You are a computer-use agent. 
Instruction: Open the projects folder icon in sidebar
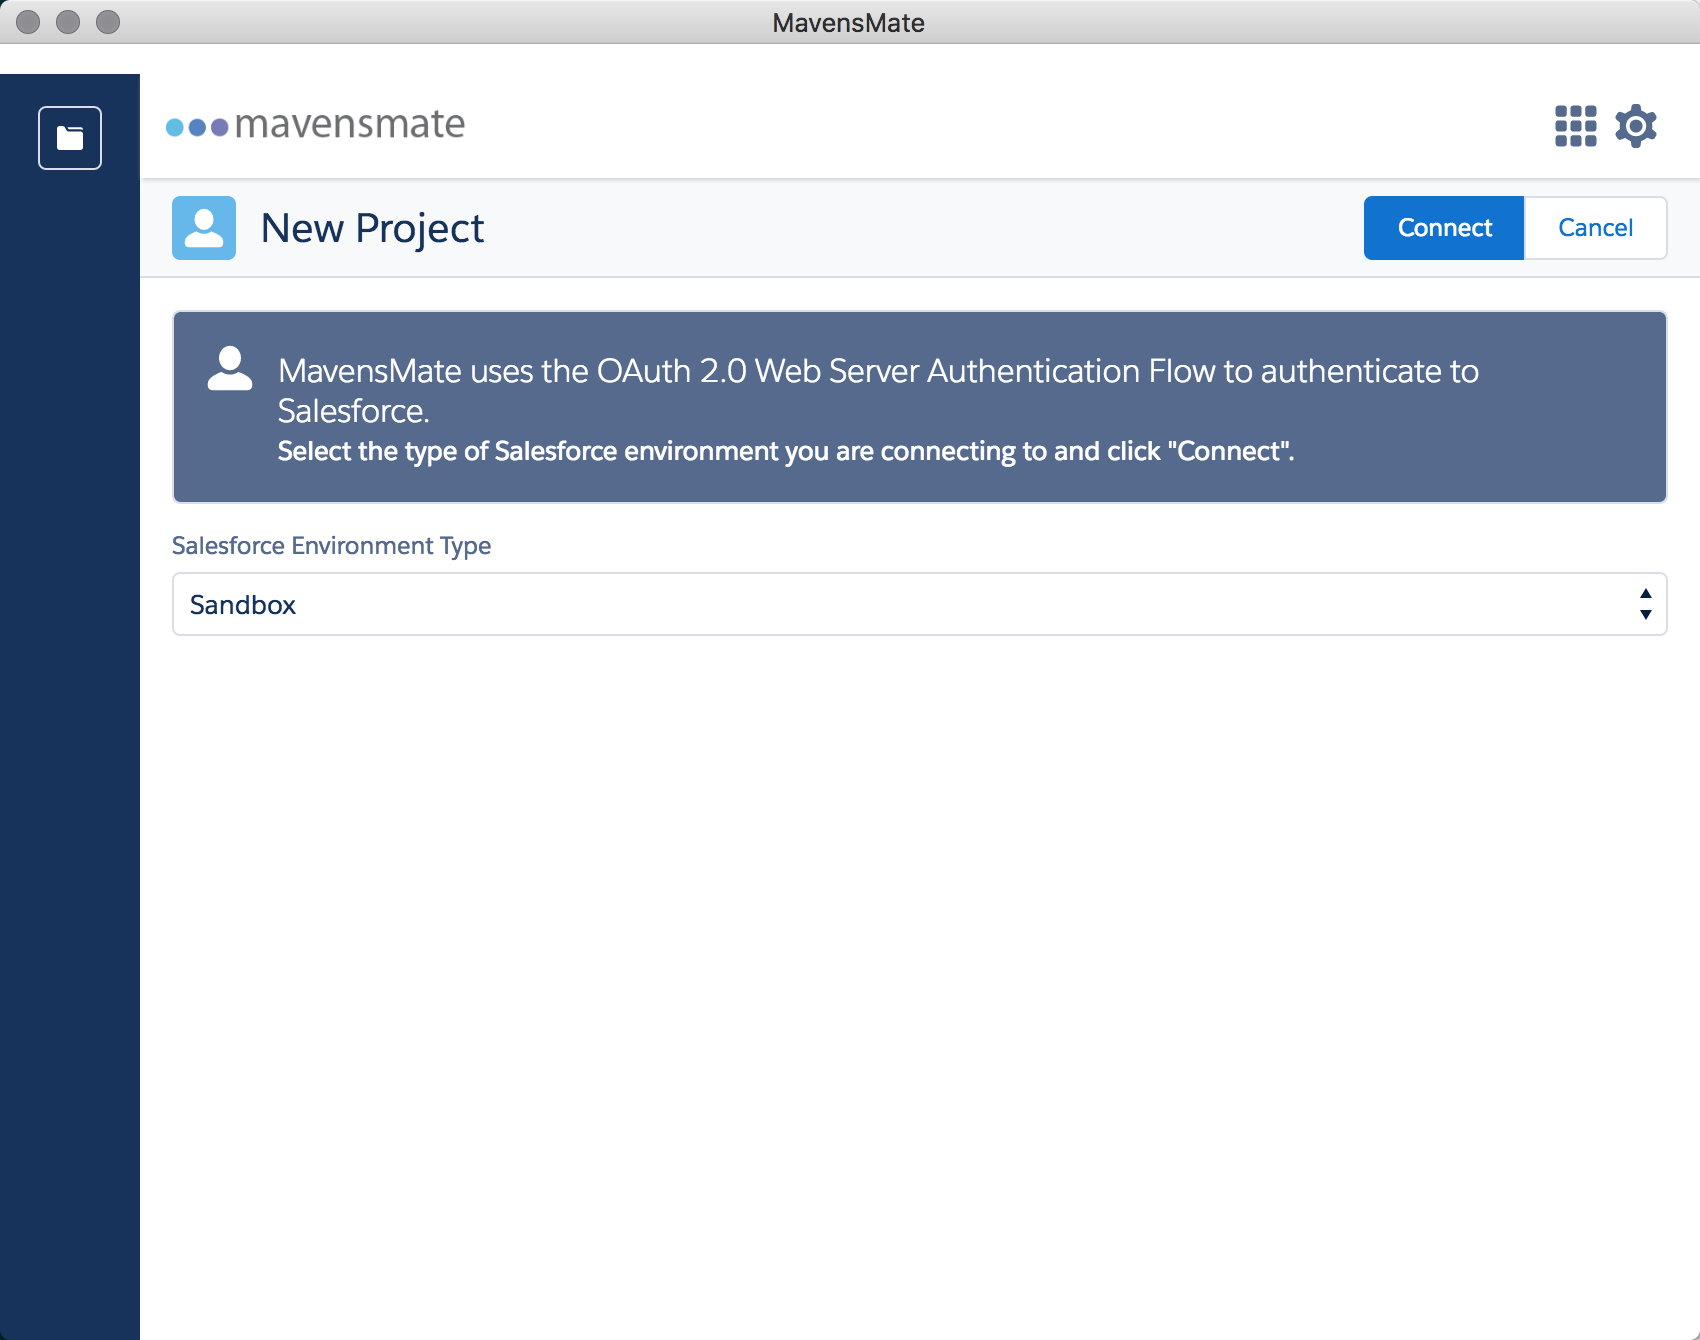pos(70,138)
